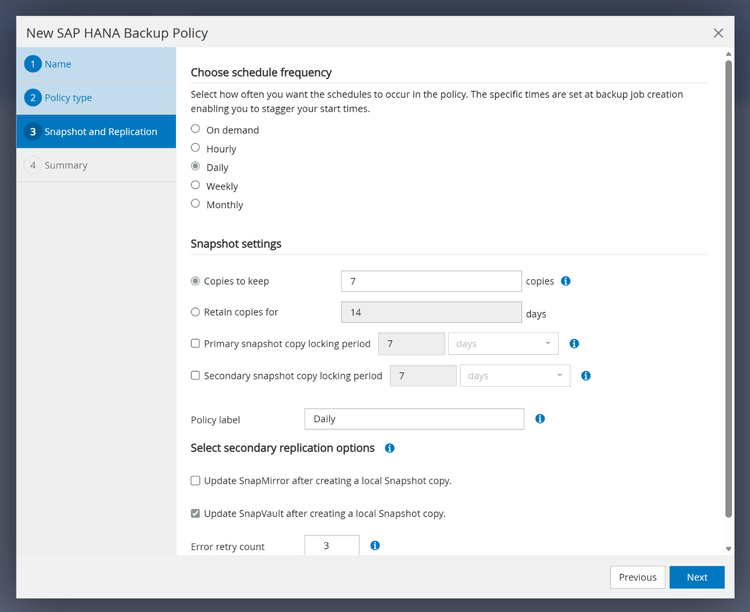
Task: Go to the Policy type step
Action: pos(96,98)
